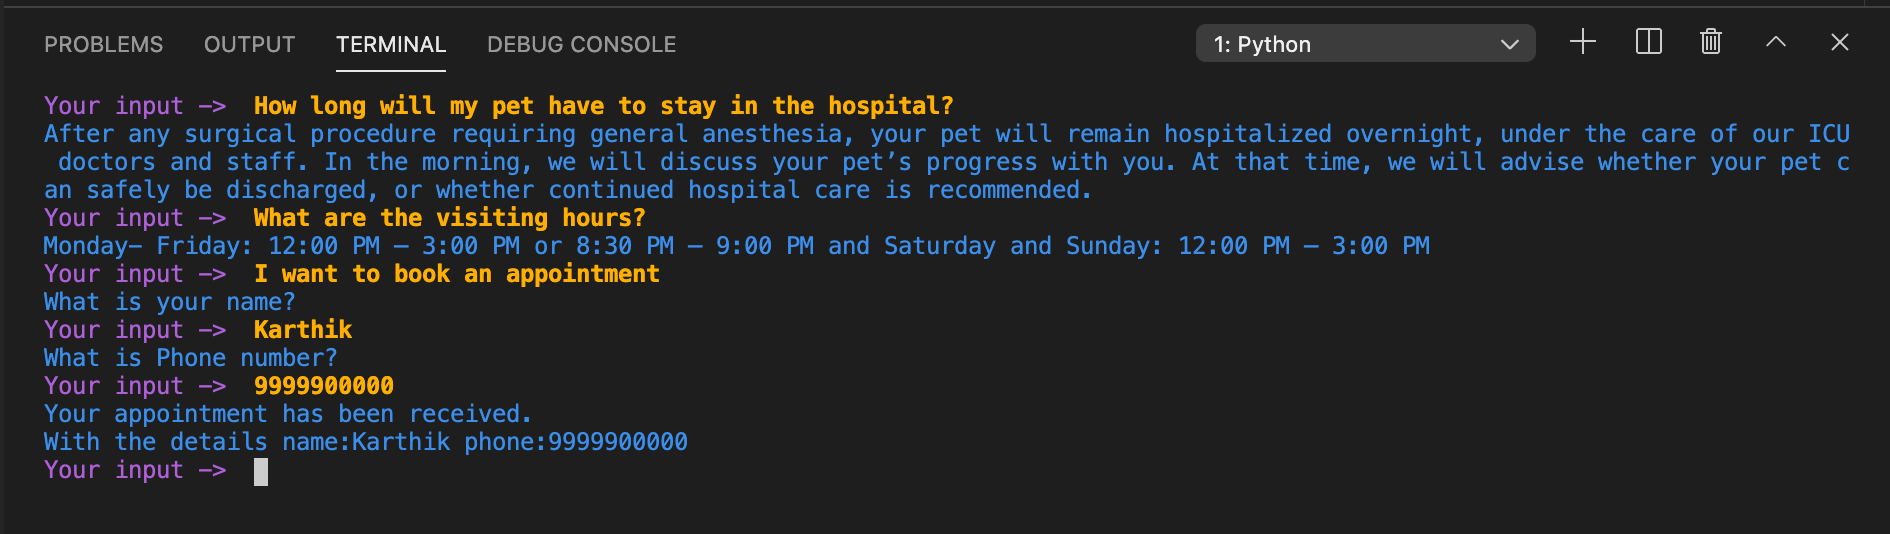
Task: Select the TERMINAL tab
Action: (391, 45)
